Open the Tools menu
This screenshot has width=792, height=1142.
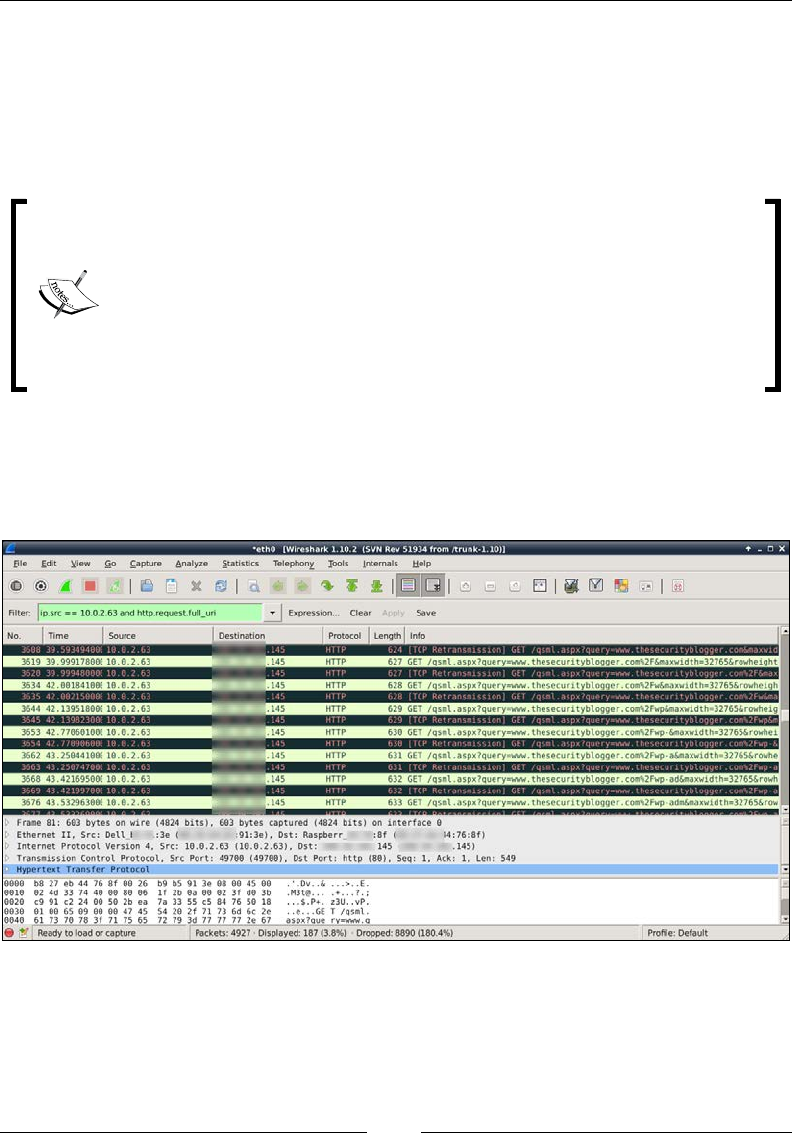(338, 563)
